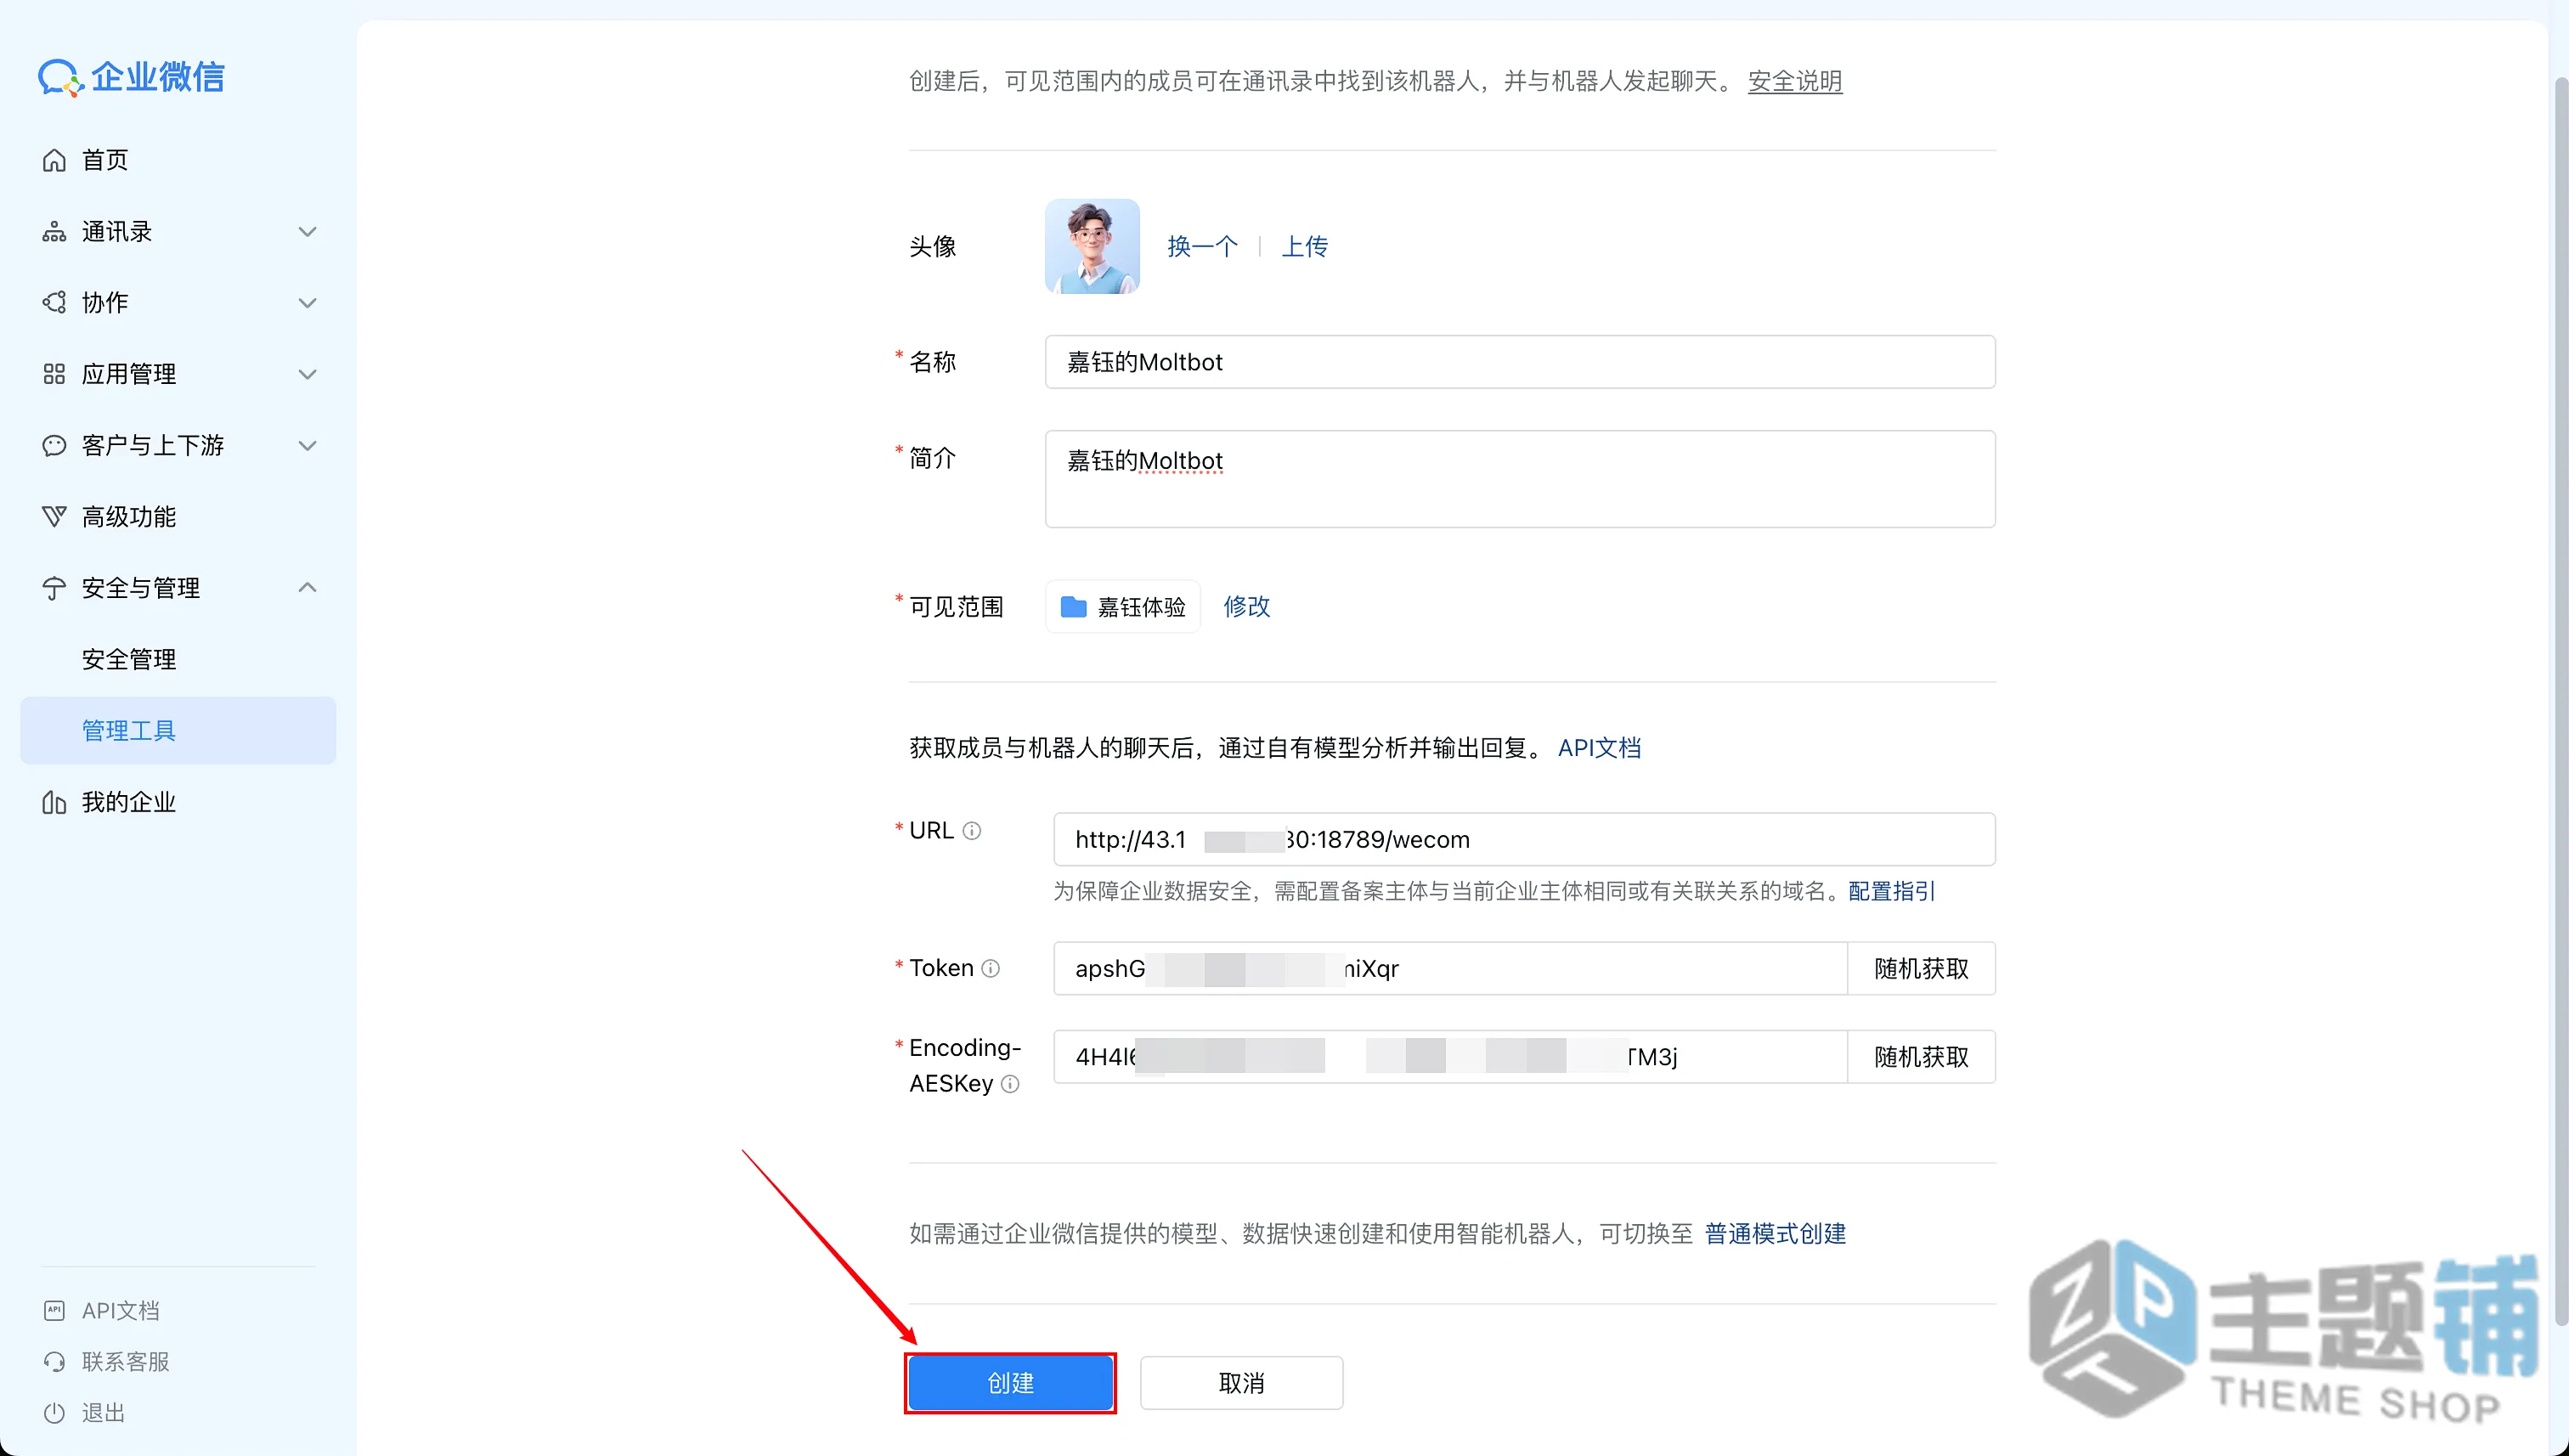Click the 名称 input field
This screenshot has height=1456, width=2569.
pos(1520,362)
